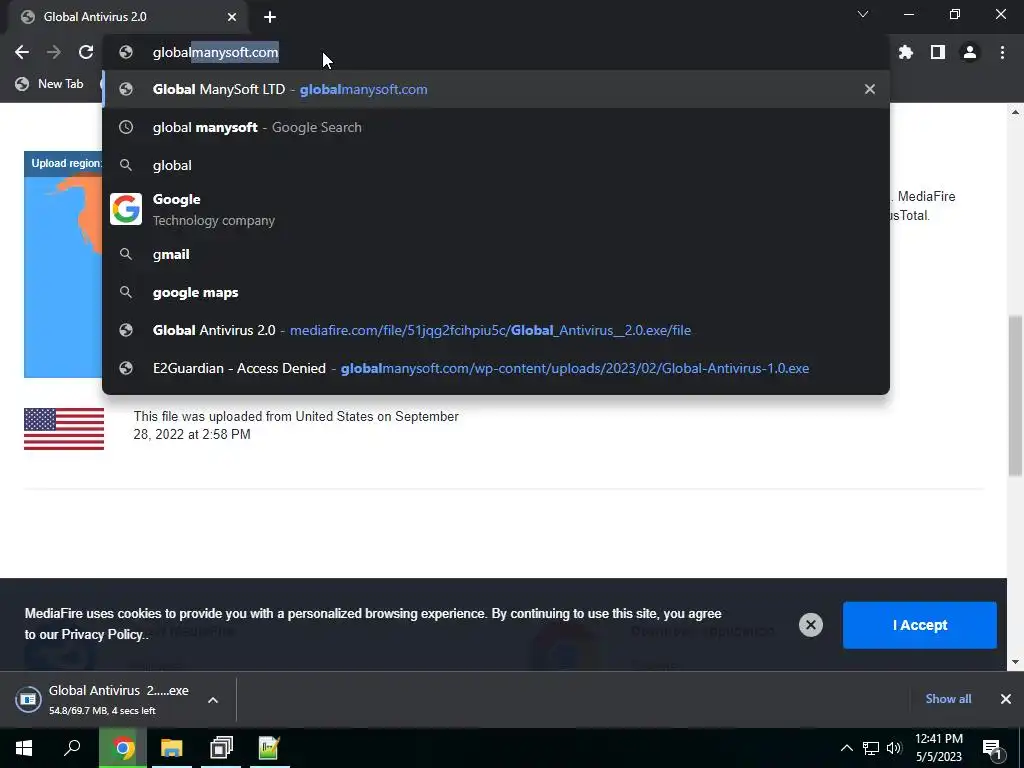Image resolution: width=1024 pixels, height=768 pixels.
Task: Open Chrome's three-dot menu
Action: point(1002,52)
